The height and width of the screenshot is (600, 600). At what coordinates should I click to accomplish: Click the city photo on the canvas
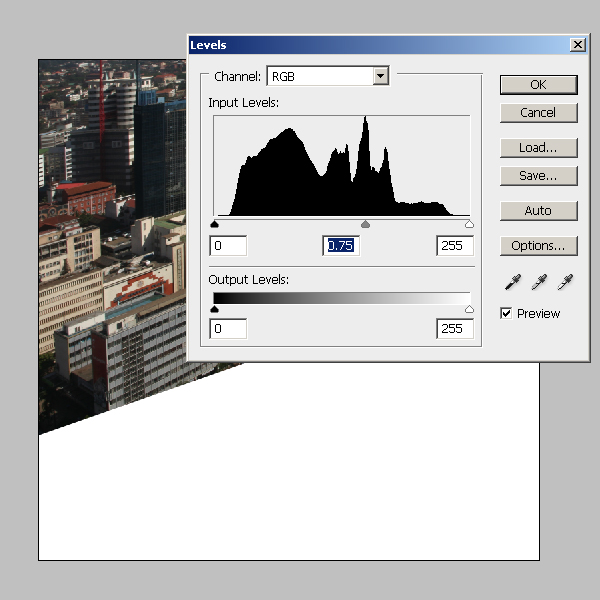pyautogui.click(x=112, y=230)
